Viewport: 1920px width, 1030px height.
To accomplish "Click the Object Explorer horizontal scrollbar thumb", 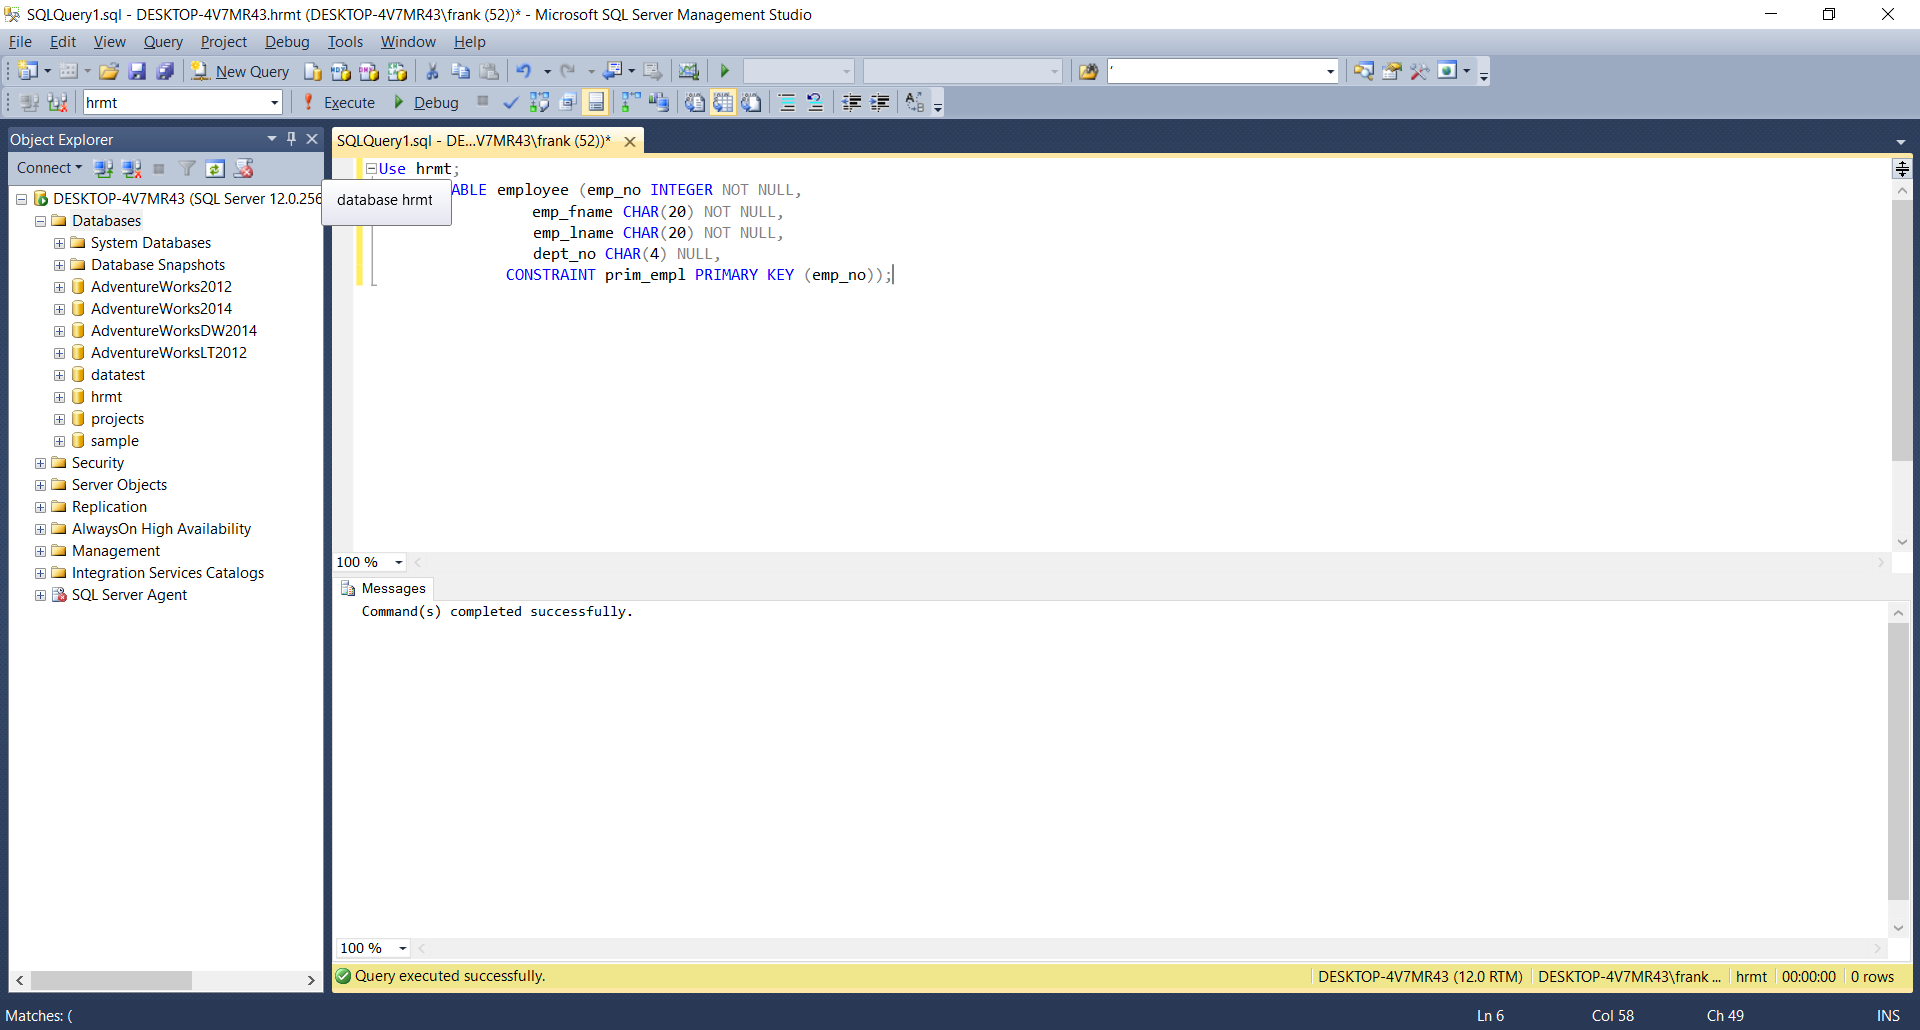I will 110,980.
